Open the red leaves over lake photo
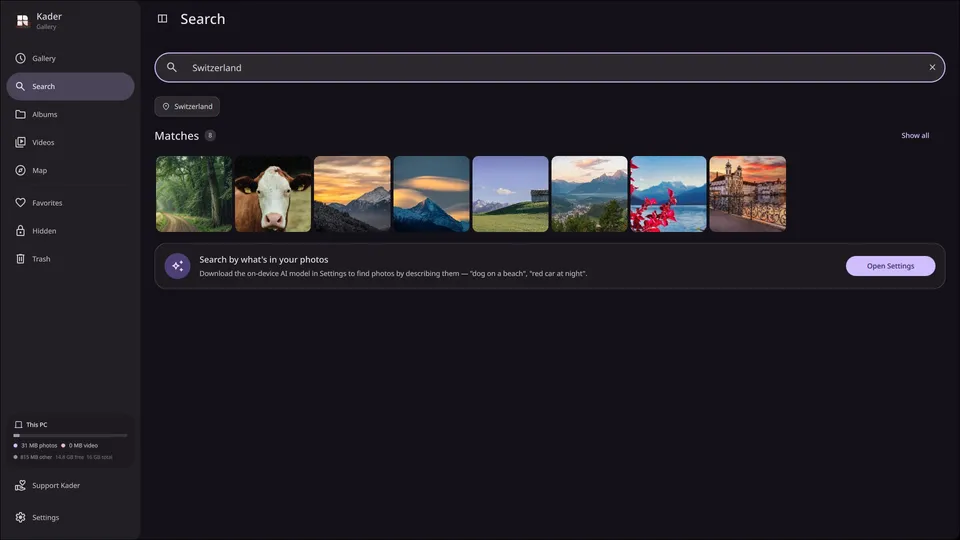The width and height of the screenshot is (960, 540). coord(669,194)
